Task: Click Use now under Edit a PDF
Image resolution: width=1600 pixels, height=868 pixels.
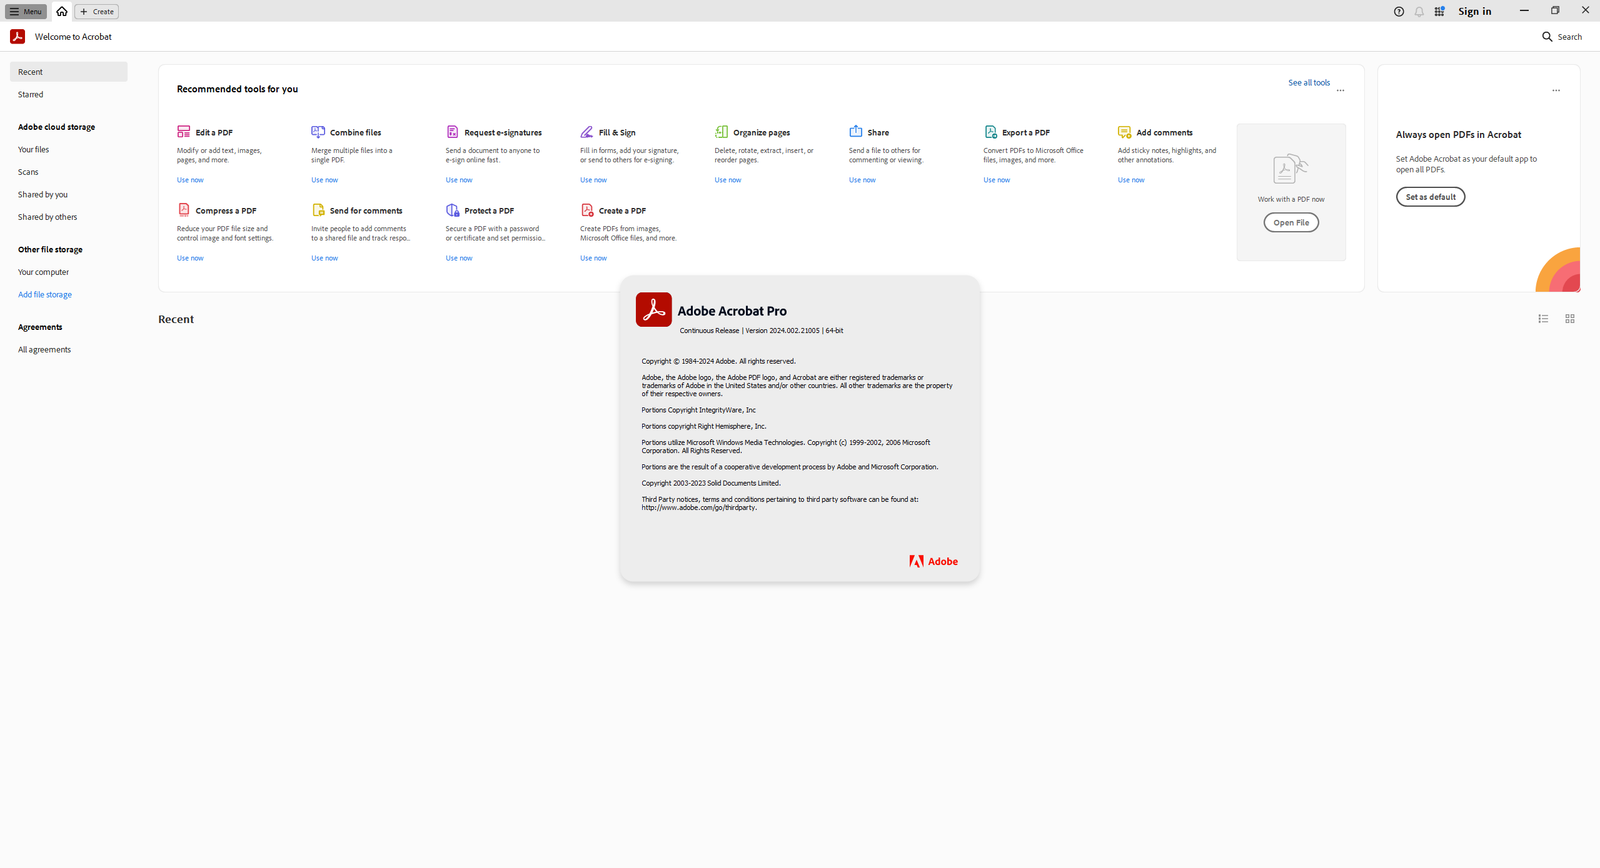Action: 190,180
